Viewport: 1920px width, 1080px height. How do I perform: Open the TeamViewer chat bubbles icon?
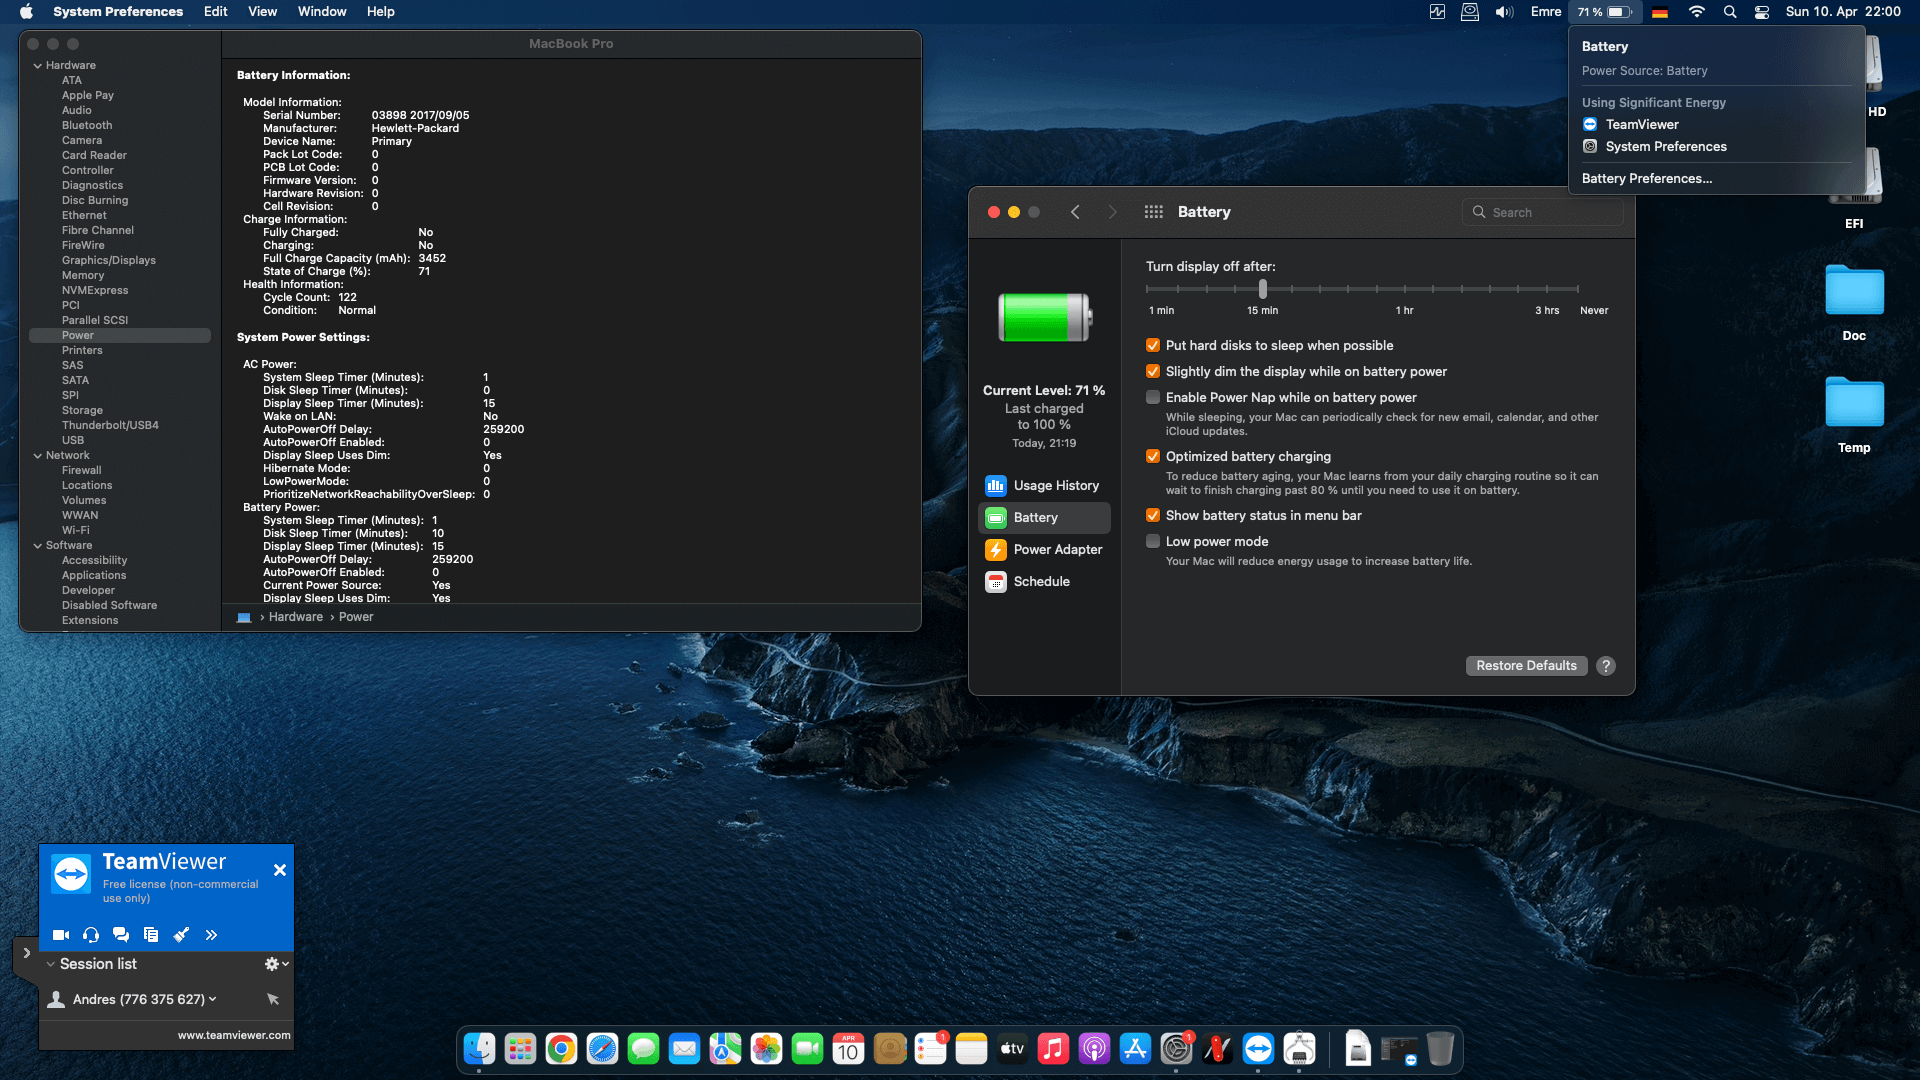[x=121, y=935]
